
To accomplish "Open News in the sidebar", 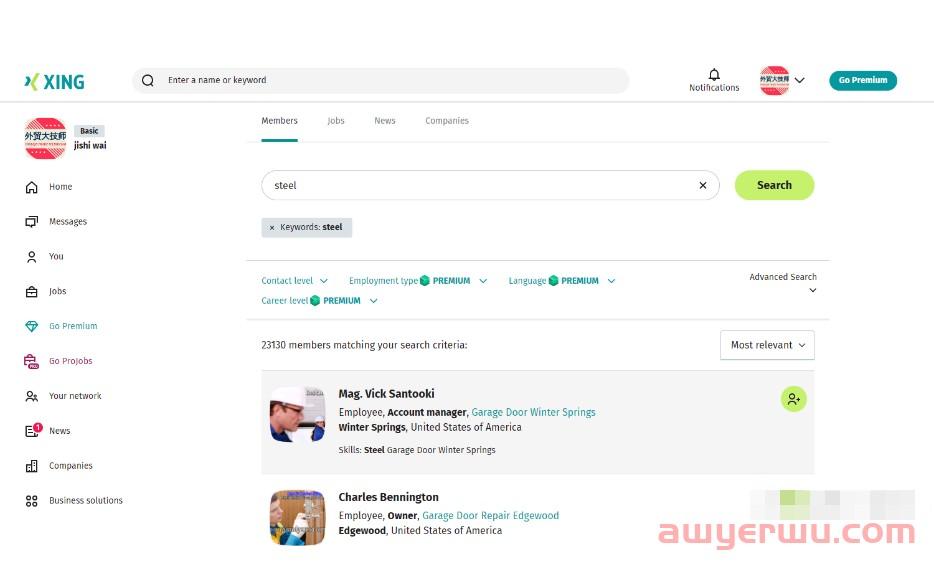I will (60, 431).
